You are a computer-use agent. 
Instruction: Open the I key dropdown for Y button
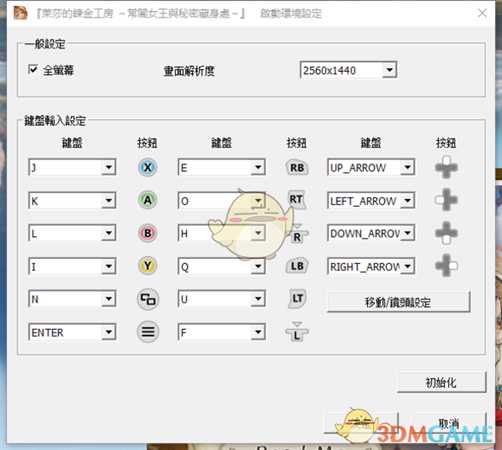[x=72, y=266]
